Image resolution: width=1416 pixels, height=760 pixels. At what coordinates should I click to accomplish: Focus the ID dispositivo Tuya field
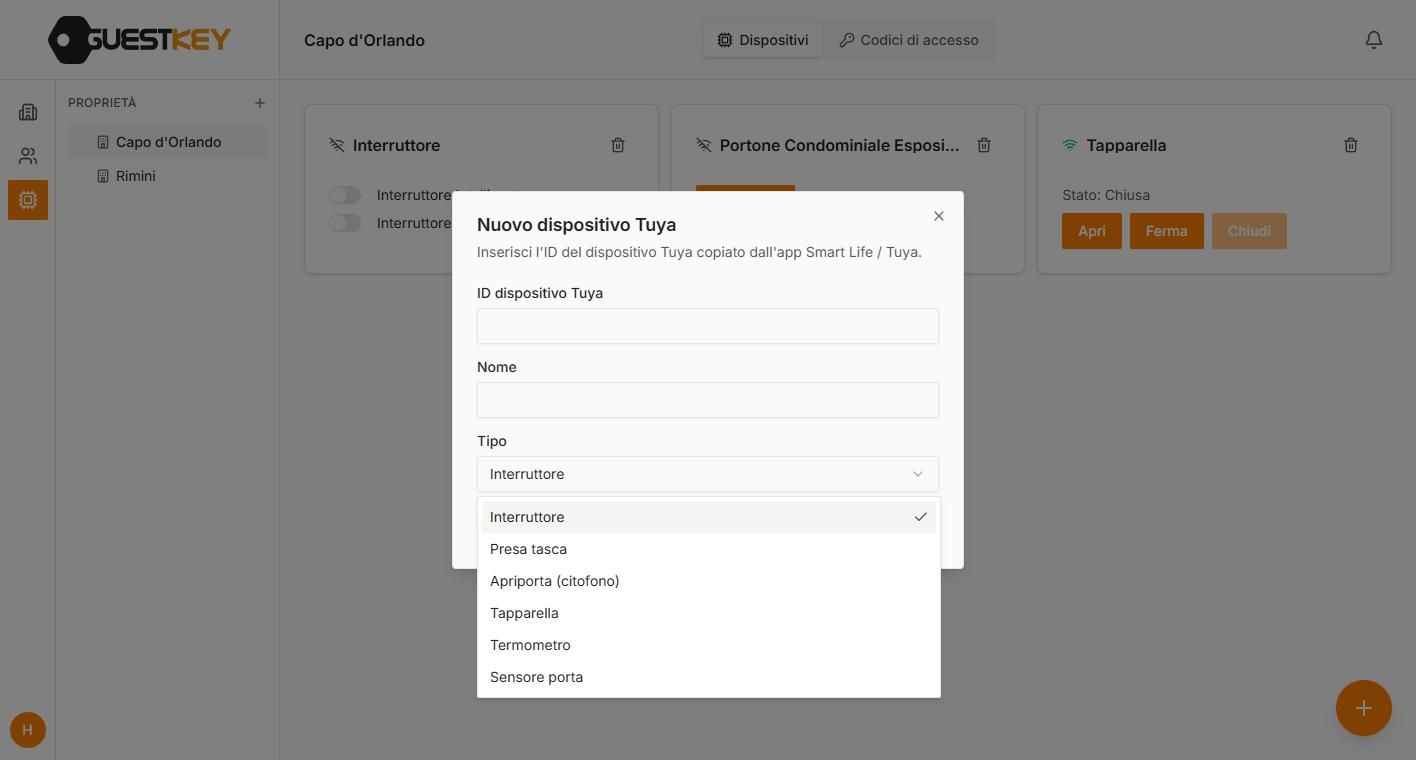coord(708,326)
